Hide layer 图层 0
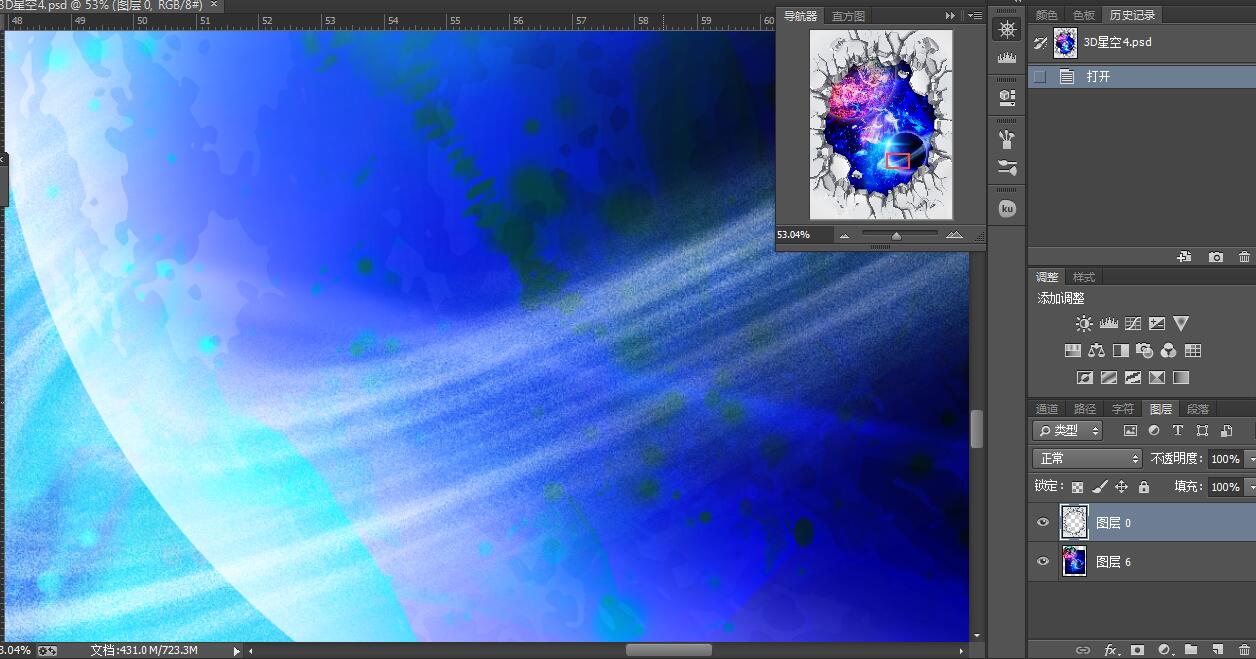The height and width of the screenshot is (659, 1256). tap(1043, 522)
